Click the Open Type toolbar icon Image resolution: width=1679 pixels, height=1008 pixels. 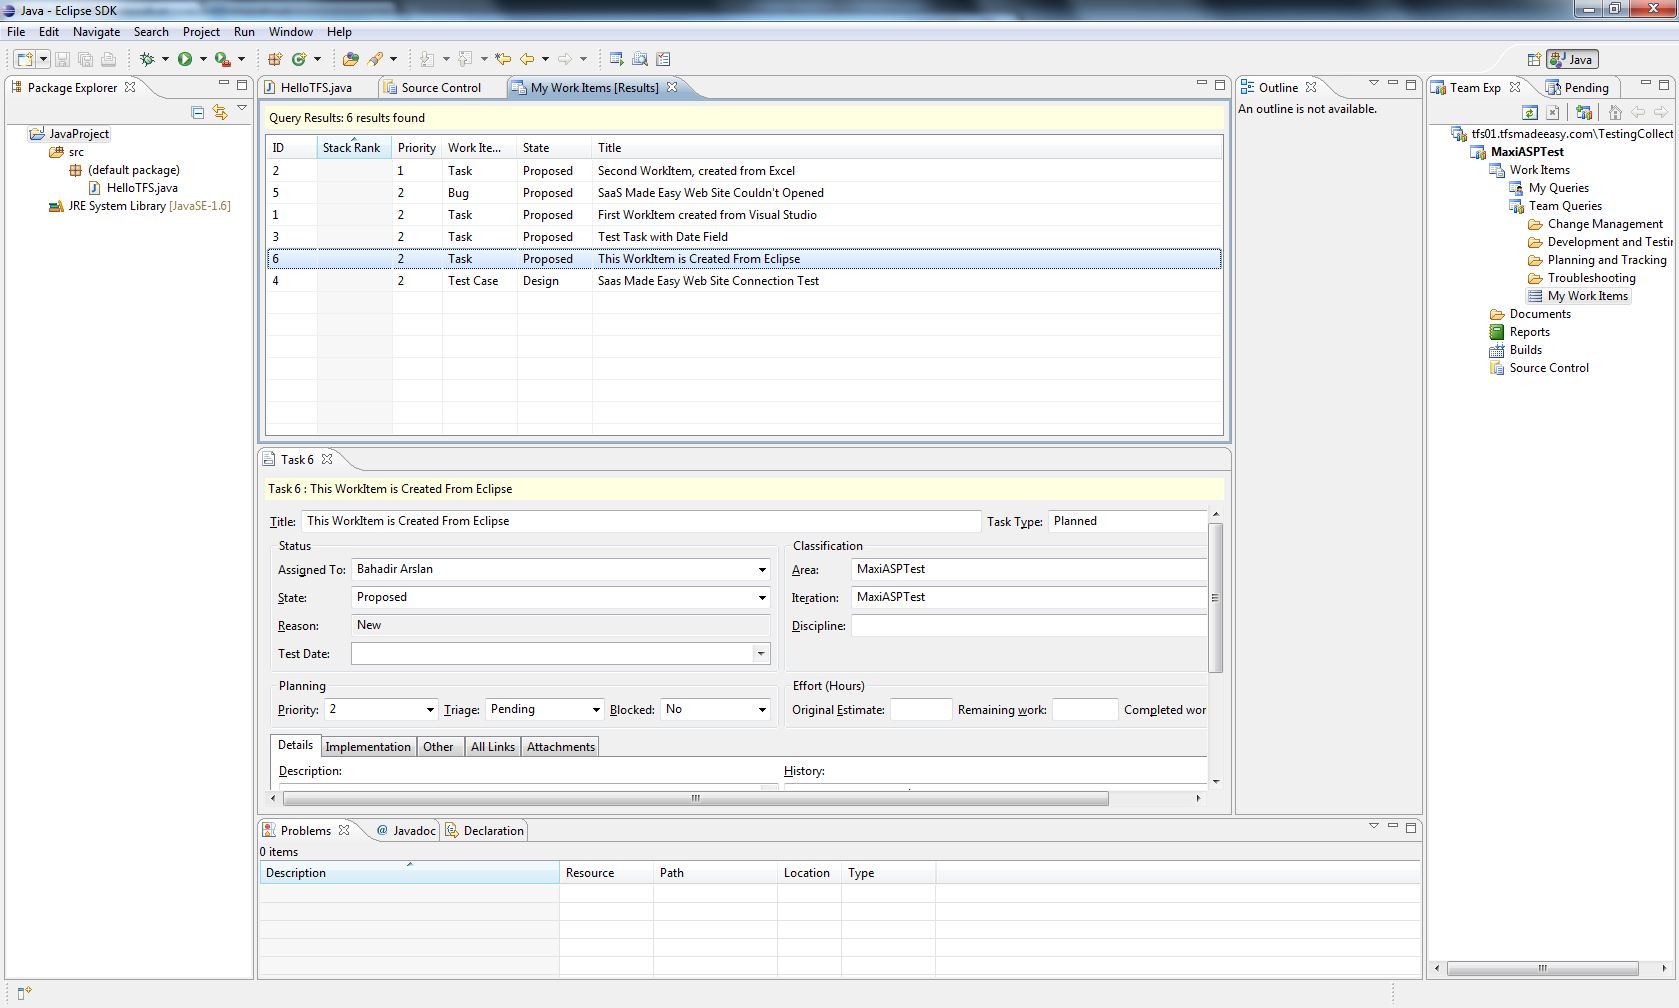pos(351,59)
